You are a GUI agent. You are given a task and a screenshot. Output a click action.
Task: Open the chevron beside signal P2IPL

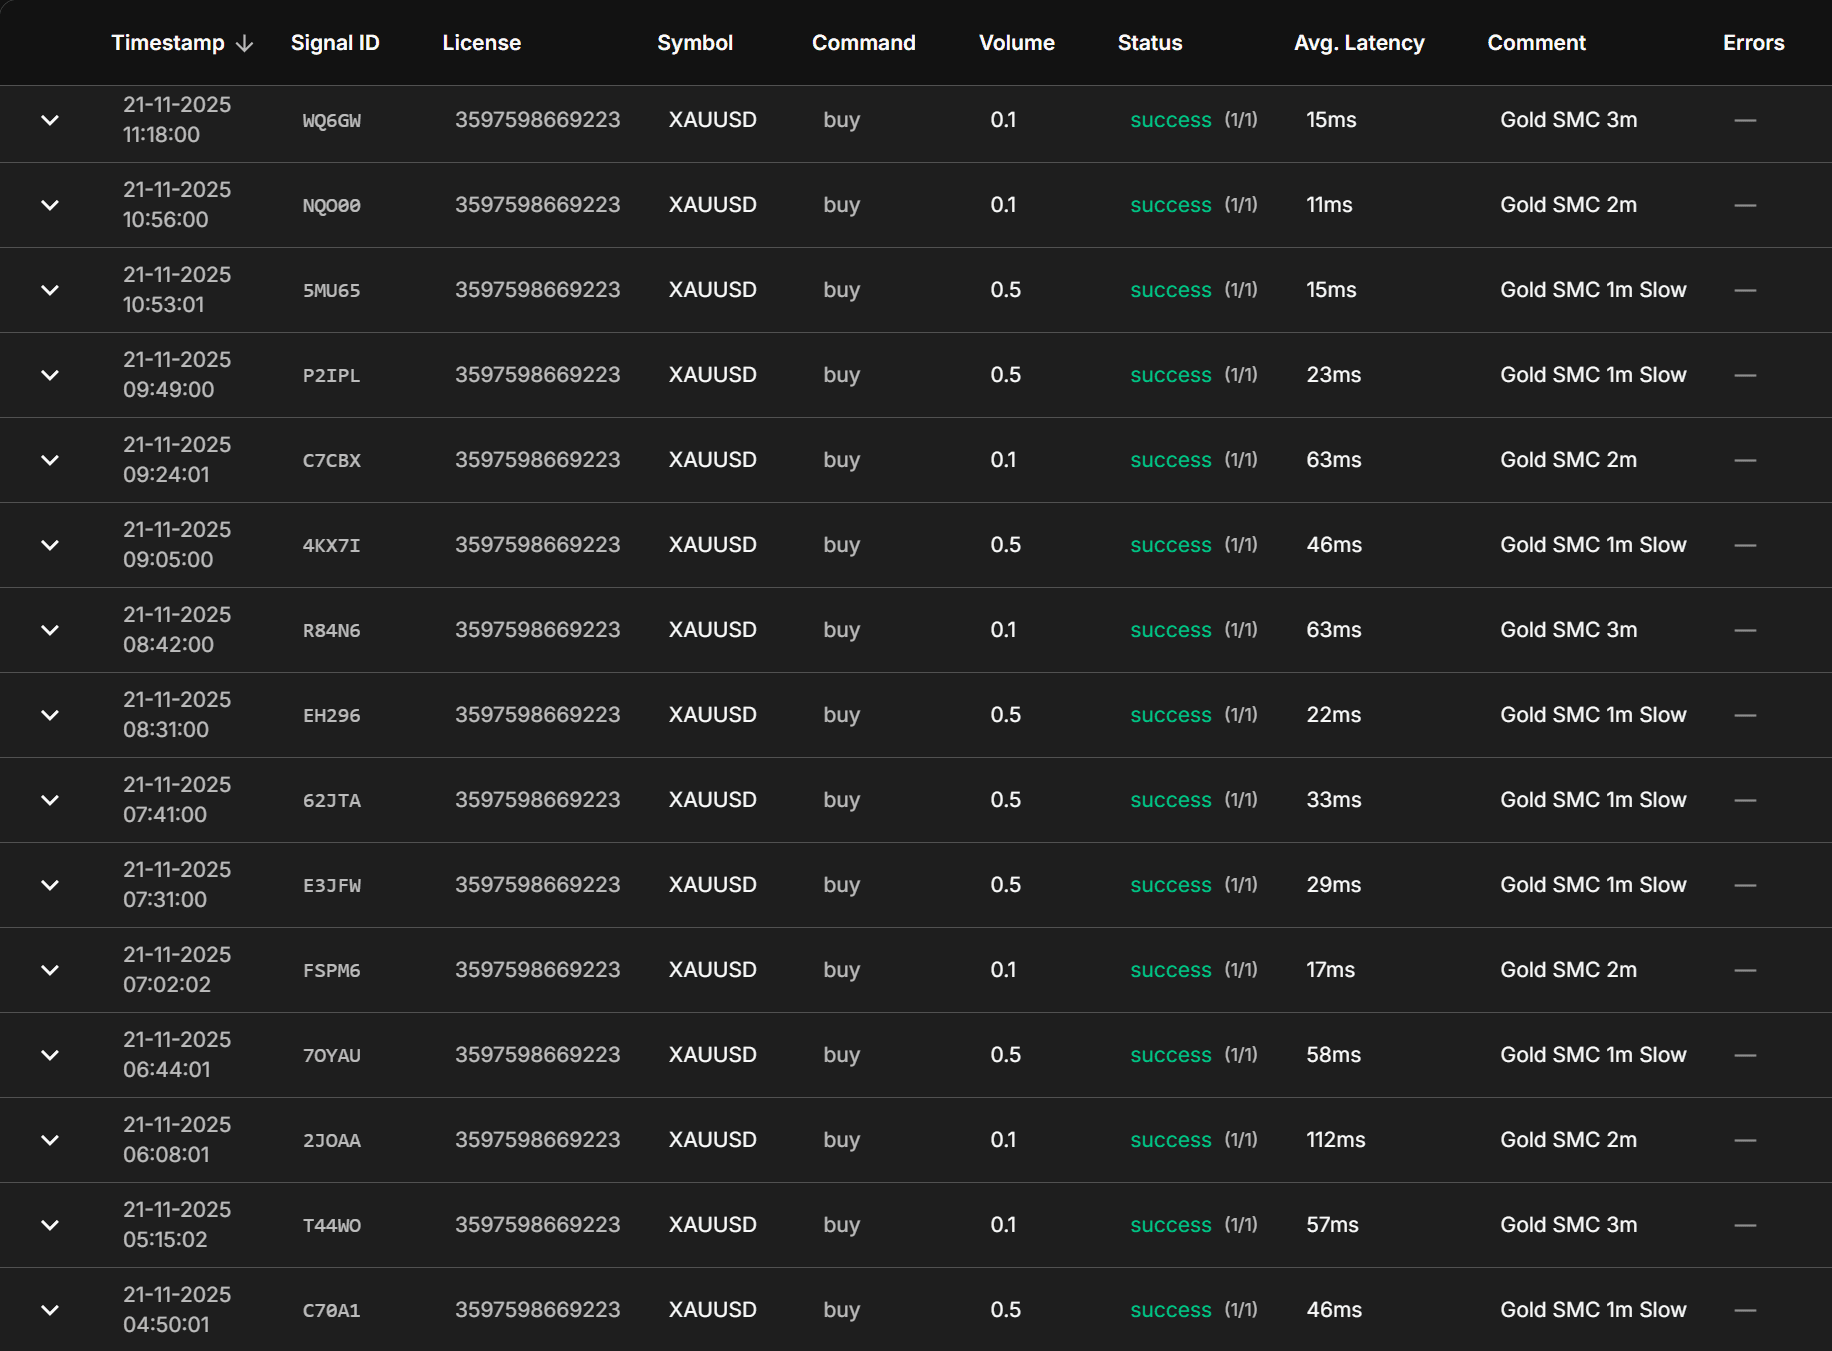(x=50, y=375)
